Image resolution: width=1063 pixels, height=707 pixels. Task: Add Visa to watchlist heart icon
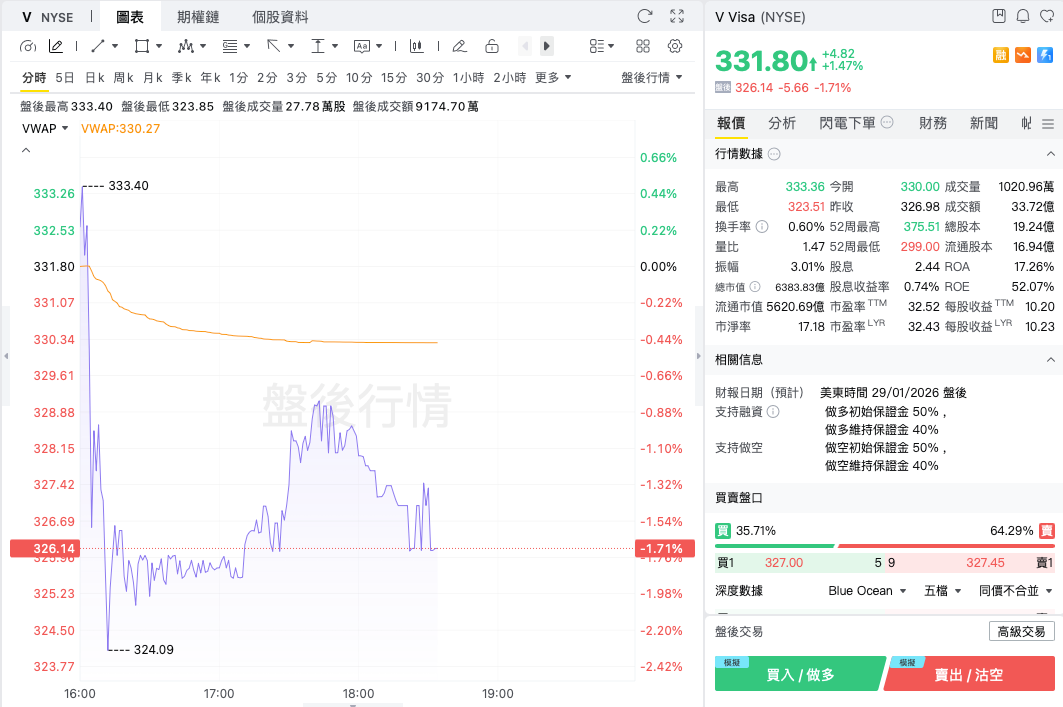(1046, 16)
